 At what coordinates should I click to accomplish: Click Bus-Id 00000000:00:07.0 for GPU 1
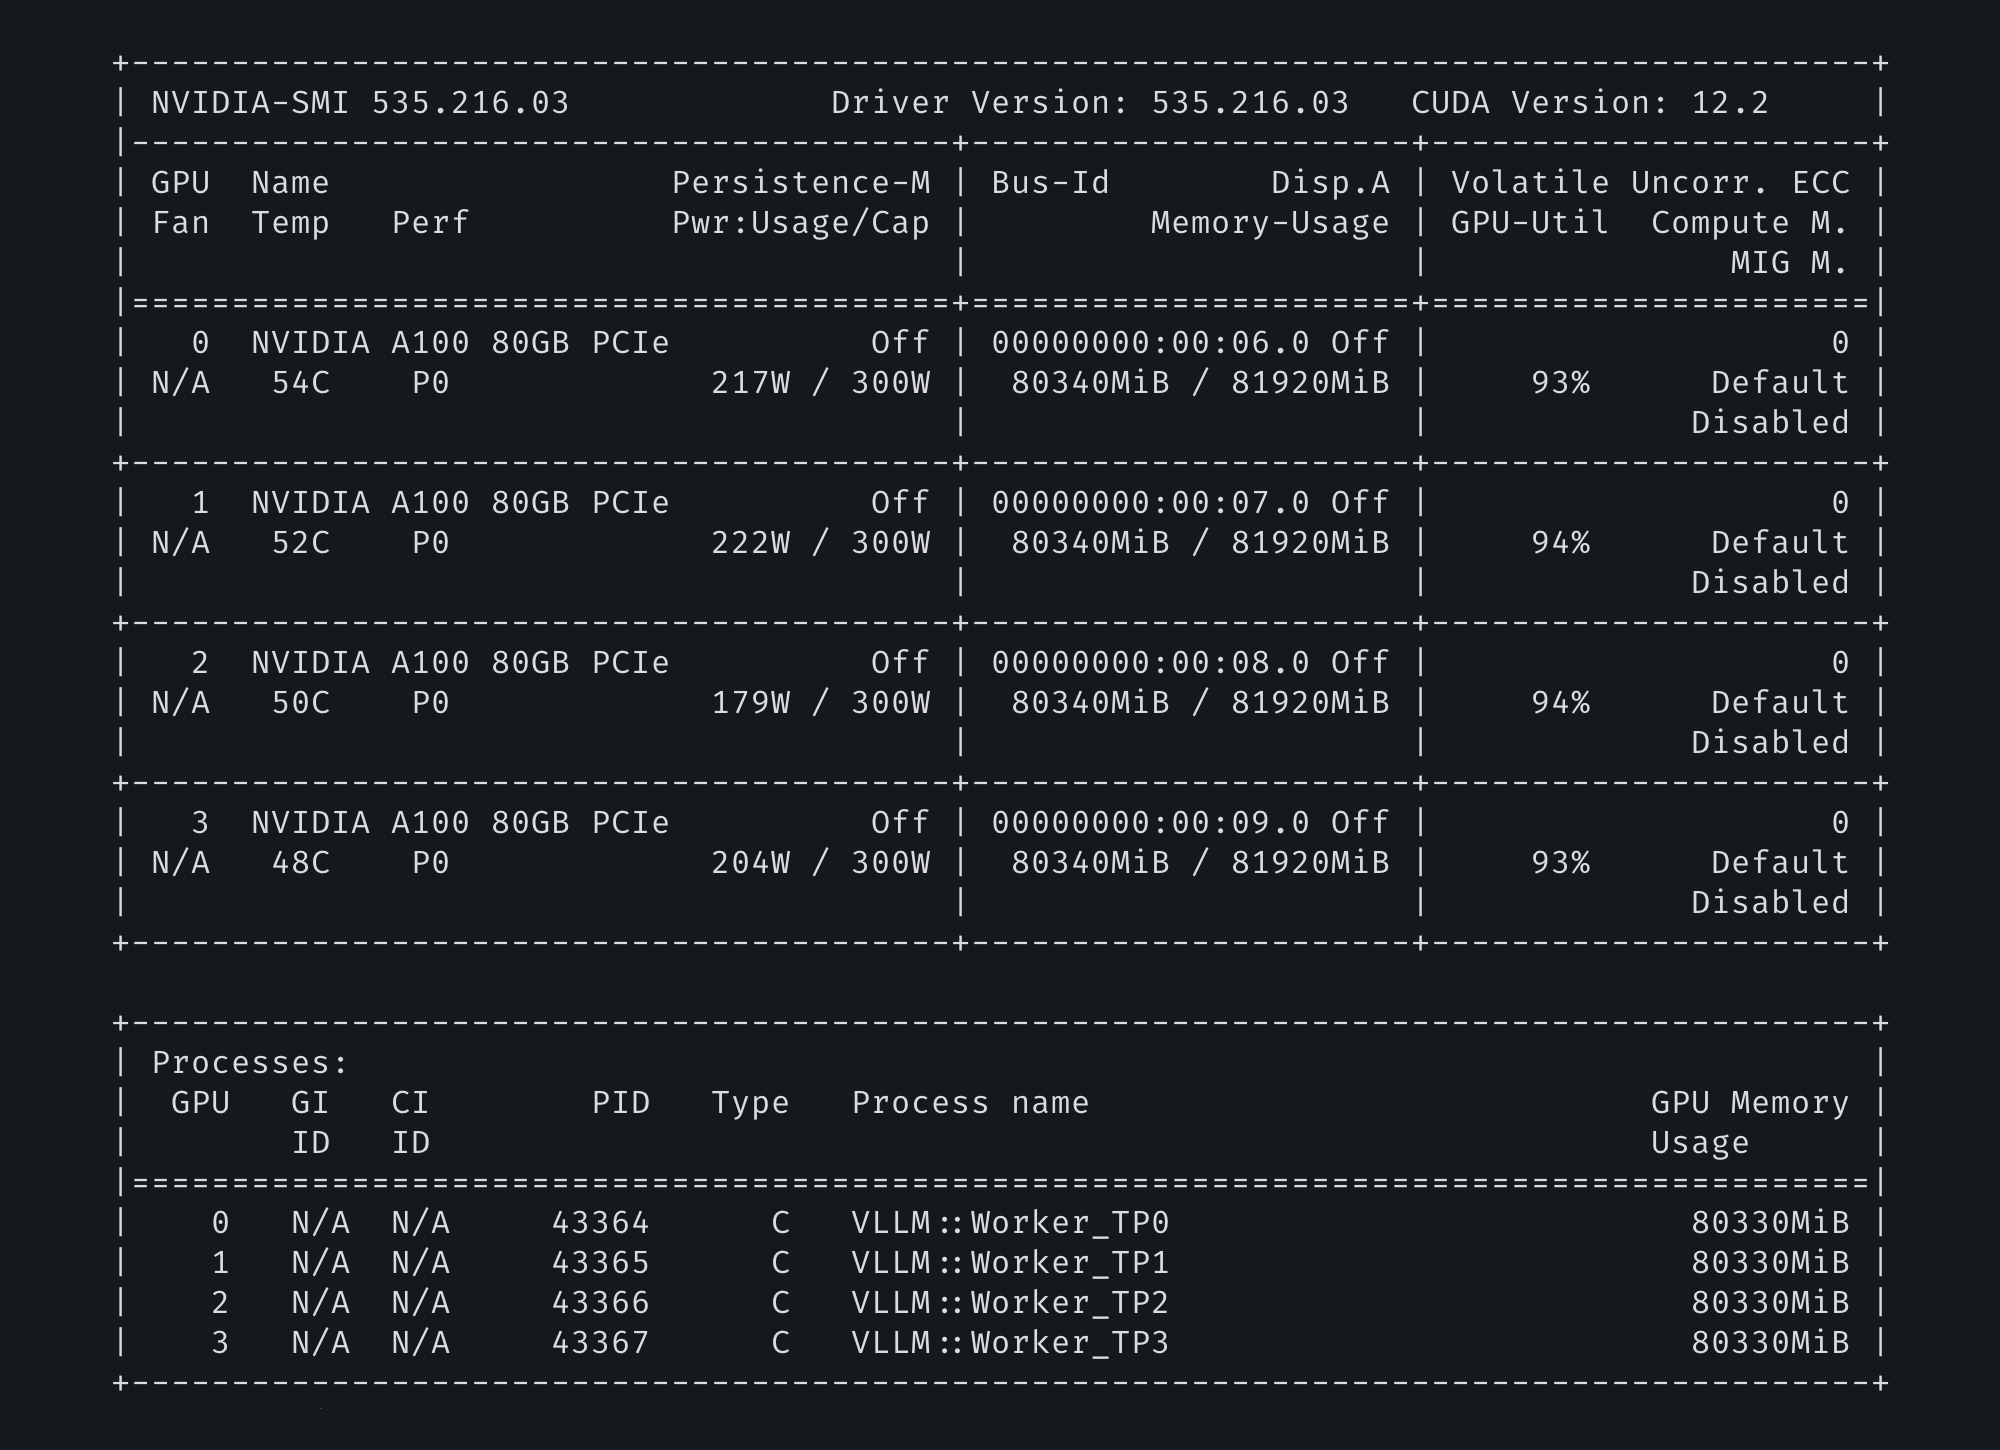point(1150,503)
